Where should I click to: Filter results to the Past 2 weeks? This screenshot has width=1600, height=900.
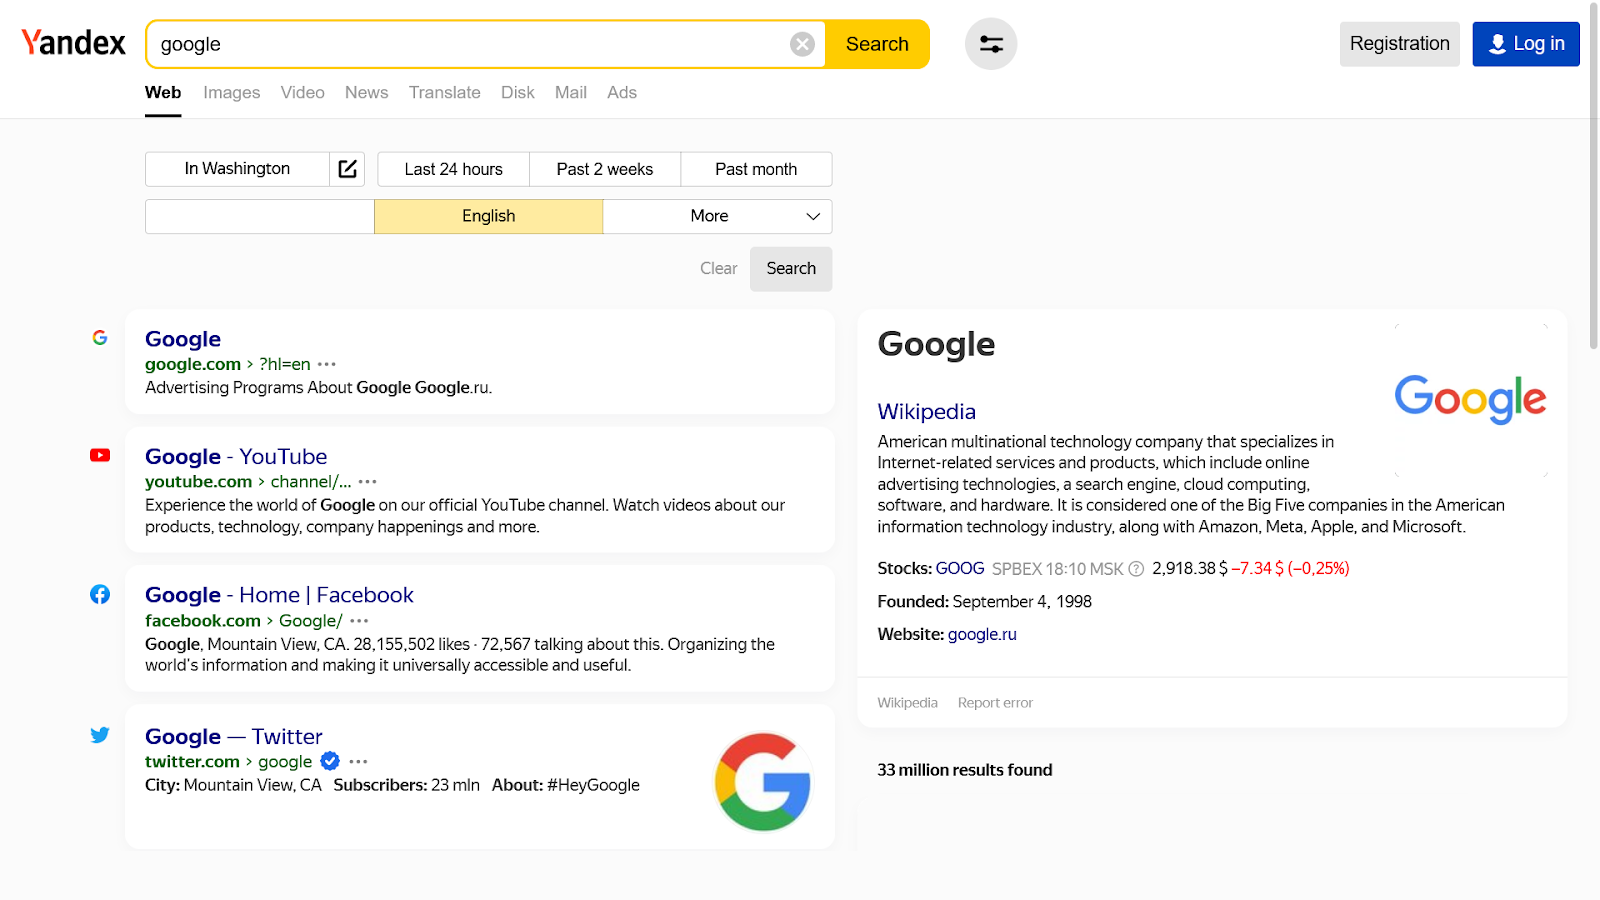point(605,169)
